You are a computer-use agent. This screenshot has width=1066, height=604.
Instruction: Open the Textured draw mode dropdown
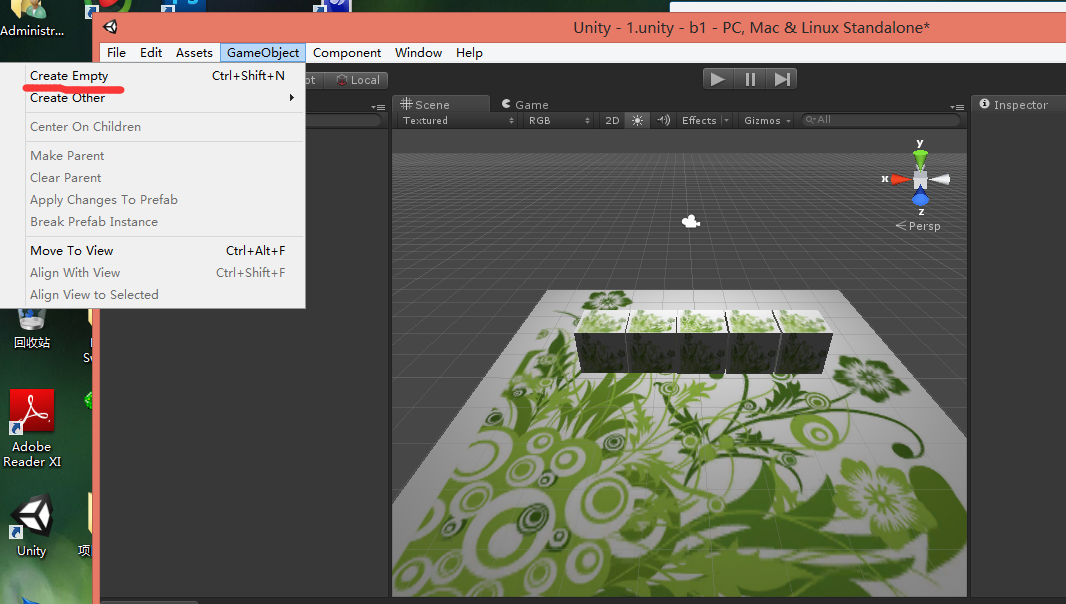(458, 120)
